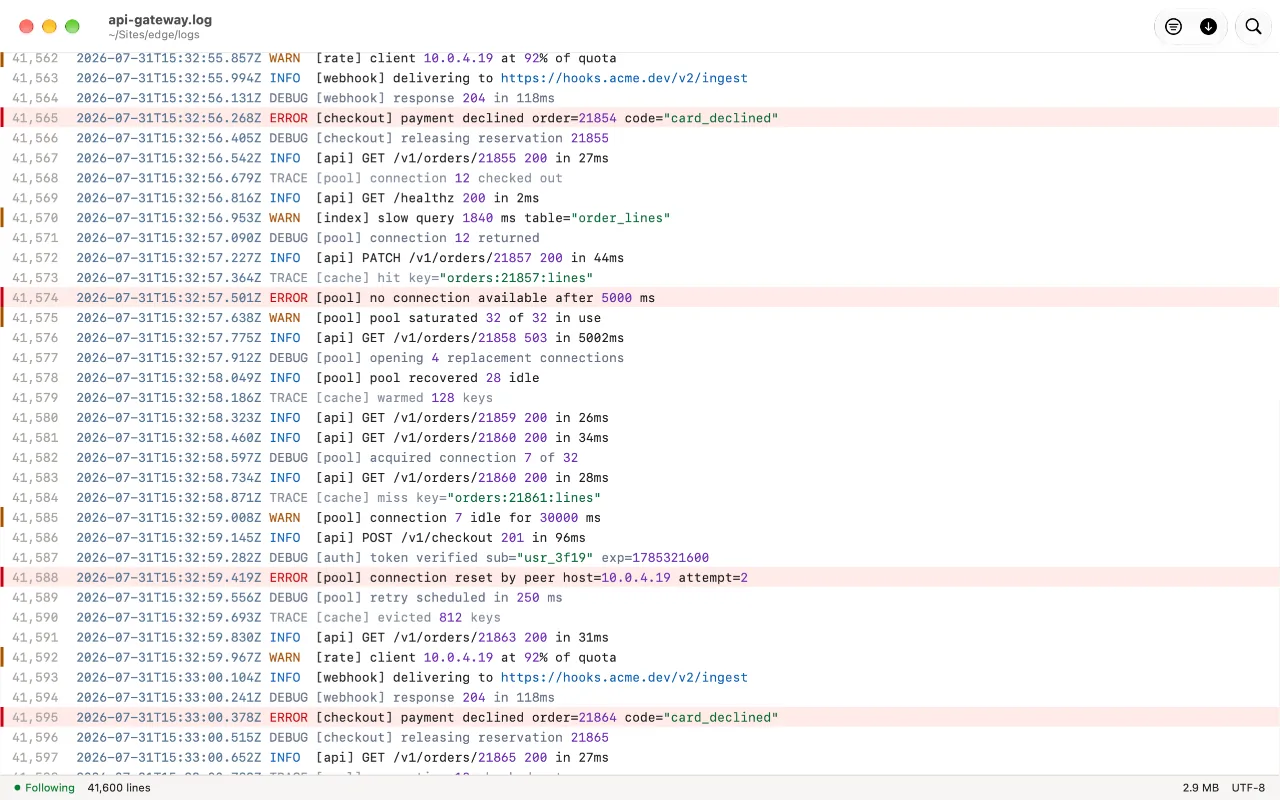1280x800 pixels.
Task: Click "pool saturated 32 of 32 in use"
Action: 485,318
